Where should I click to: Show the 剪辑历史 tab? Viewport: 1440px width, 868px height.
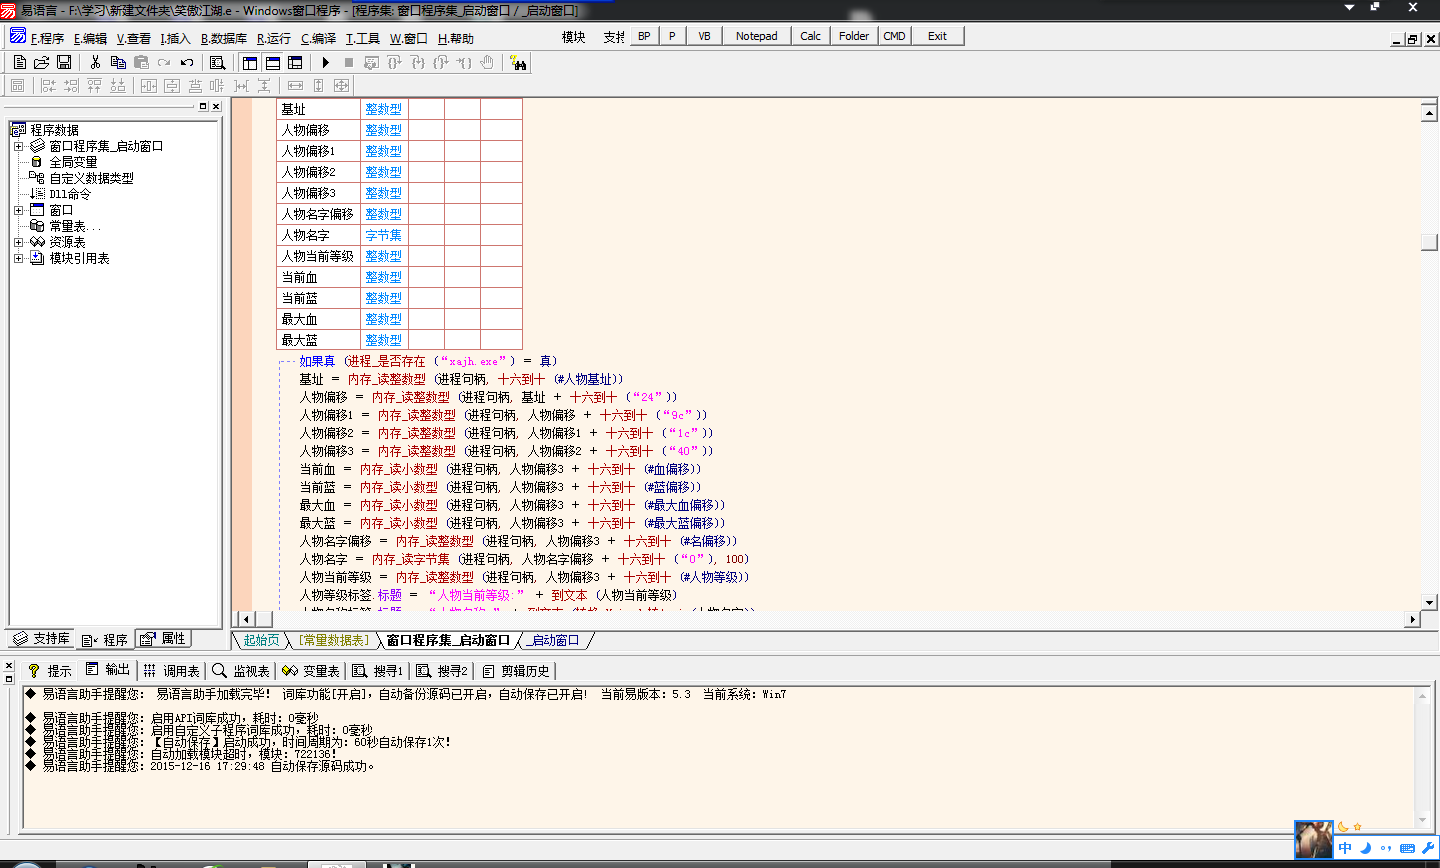point(516,670)
